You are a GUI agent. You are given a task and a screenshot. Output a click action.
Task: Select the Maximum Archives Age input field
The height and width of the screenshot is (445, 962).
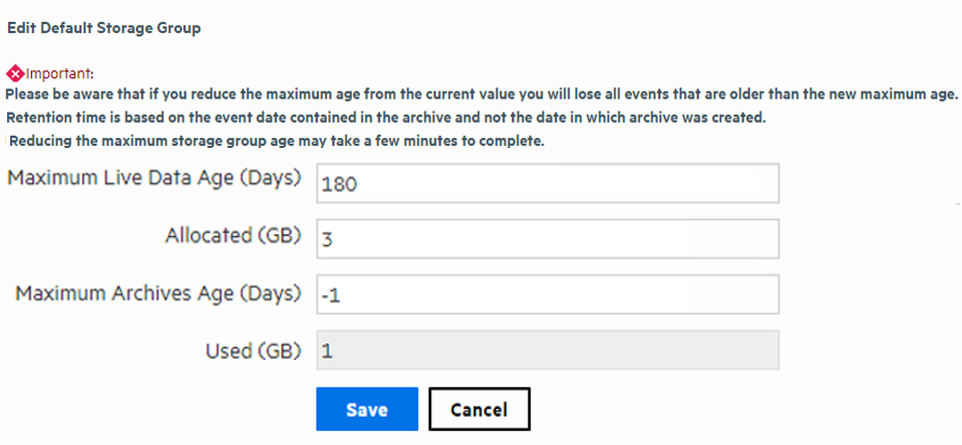click(x=547, y=294)
